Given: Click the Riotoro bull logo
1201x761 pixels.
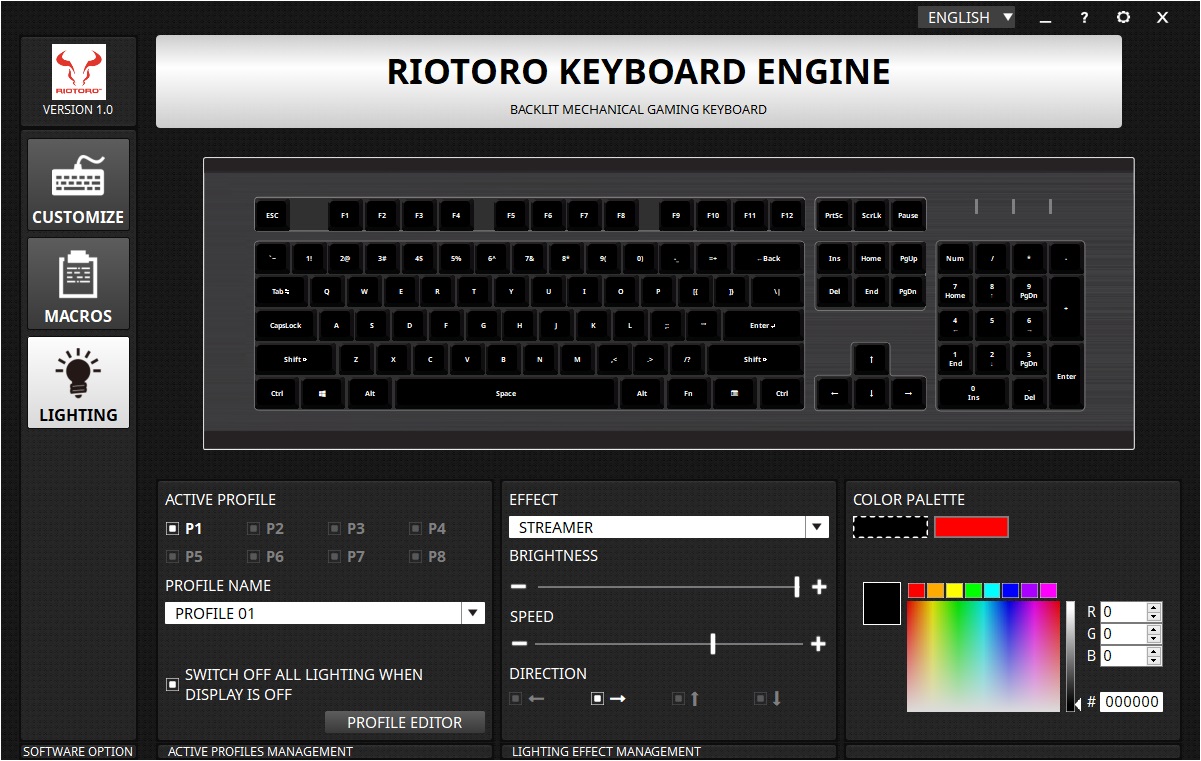Looking at the screenshot, I should click(x=79, y=71).
